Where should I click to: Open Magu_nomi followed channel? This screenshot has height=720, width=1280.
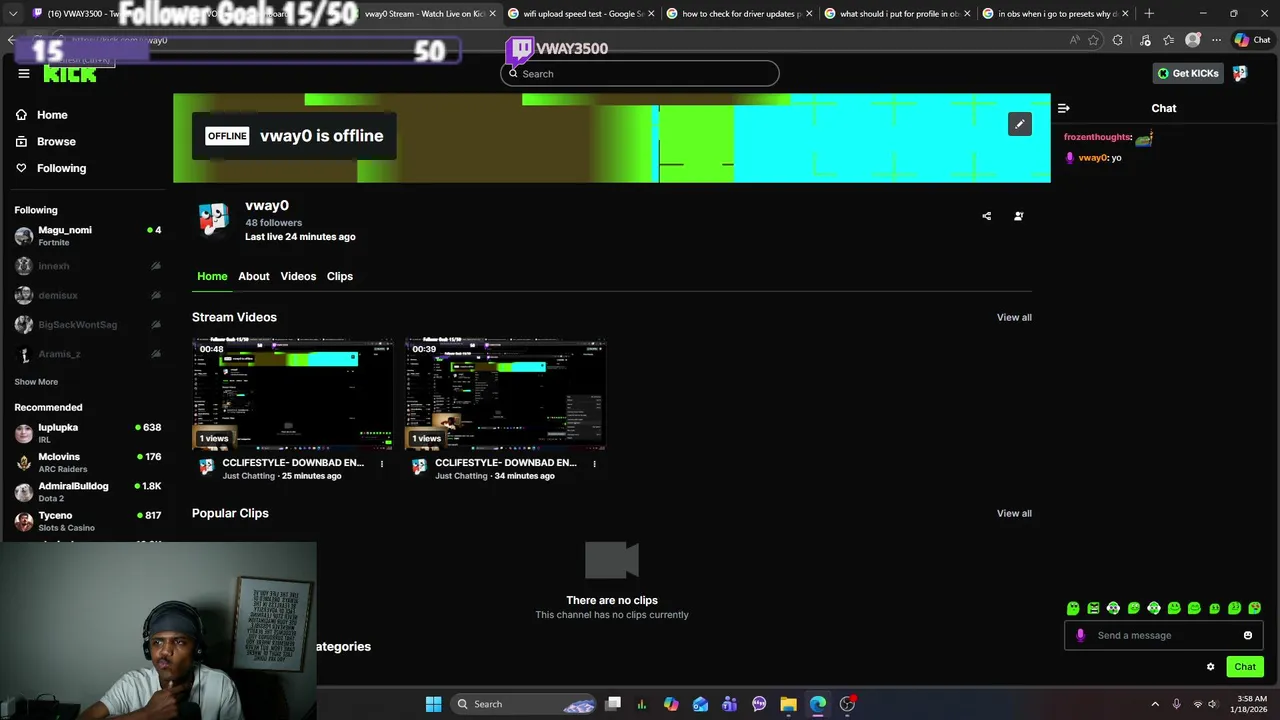click(88, 236)
